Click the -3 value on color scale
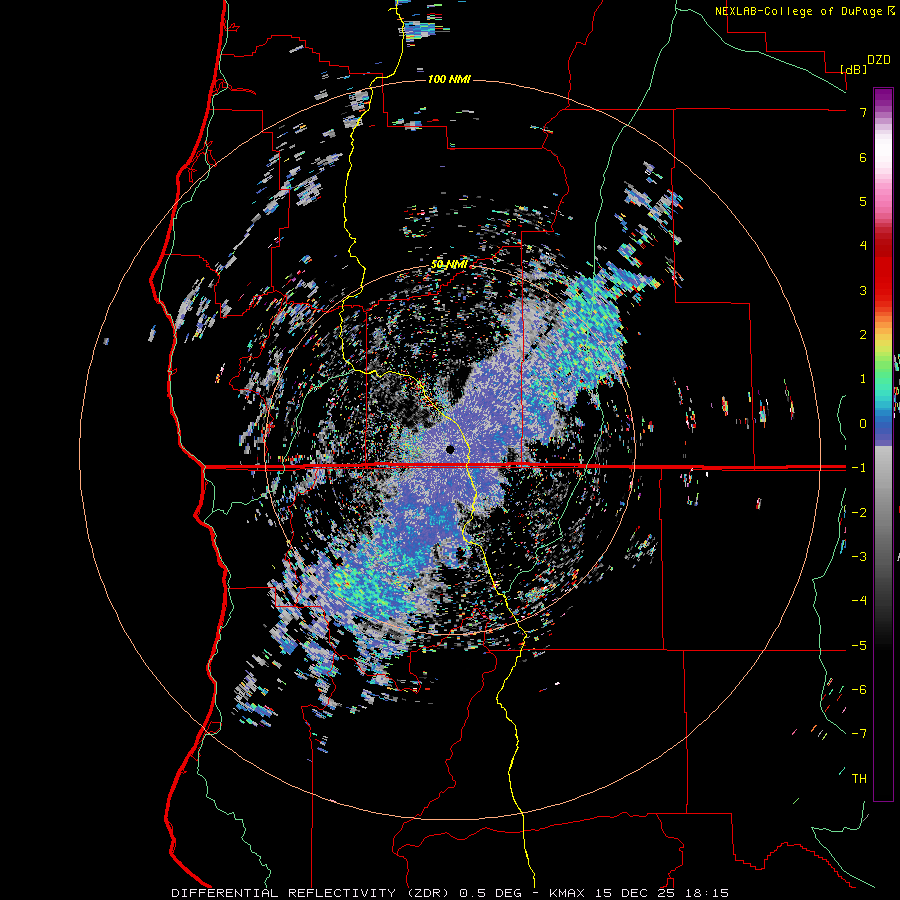The height and width of the screenshot is (900, 900). (859, 556)
